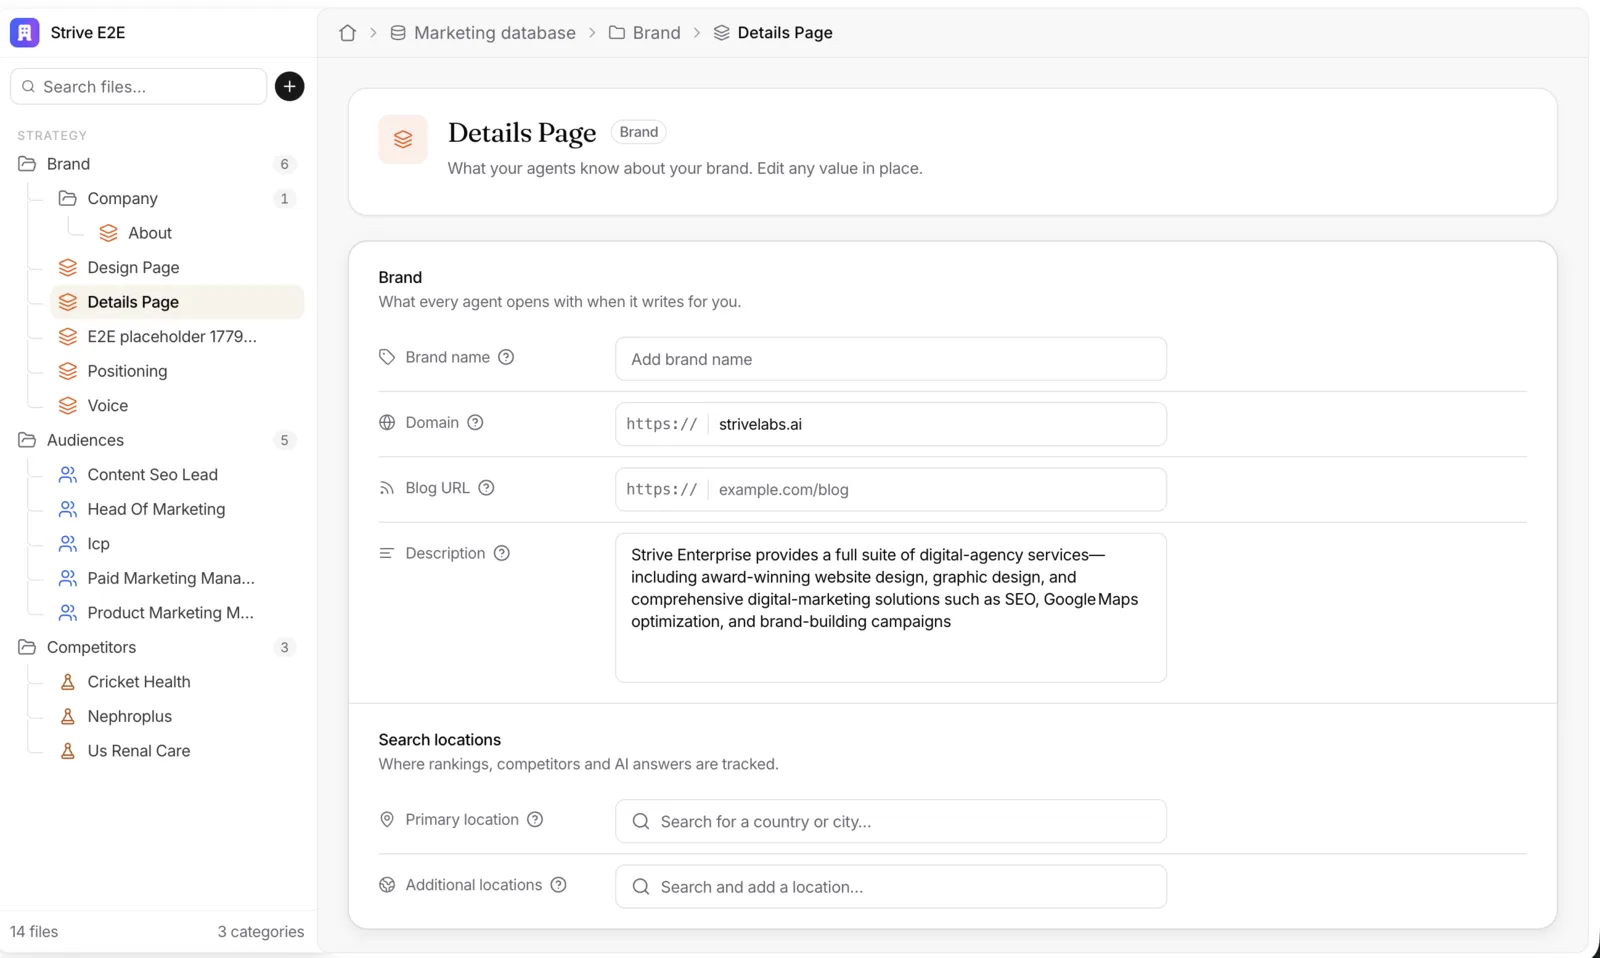Click the tag icon beside Brand name
Screen dimensions: 1600x958
point(387,357)
